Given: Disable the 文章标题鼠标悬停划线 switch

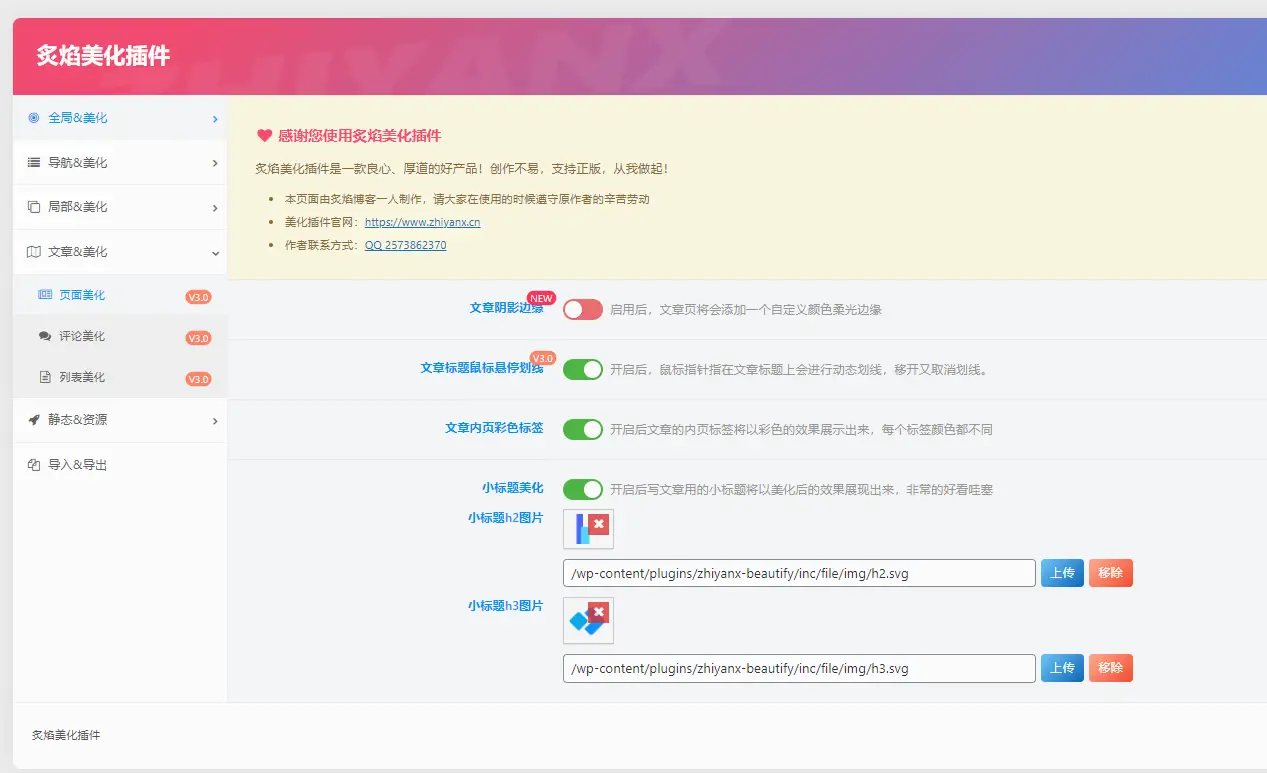Looking at the screenshot, I should [x=582, y=369].
